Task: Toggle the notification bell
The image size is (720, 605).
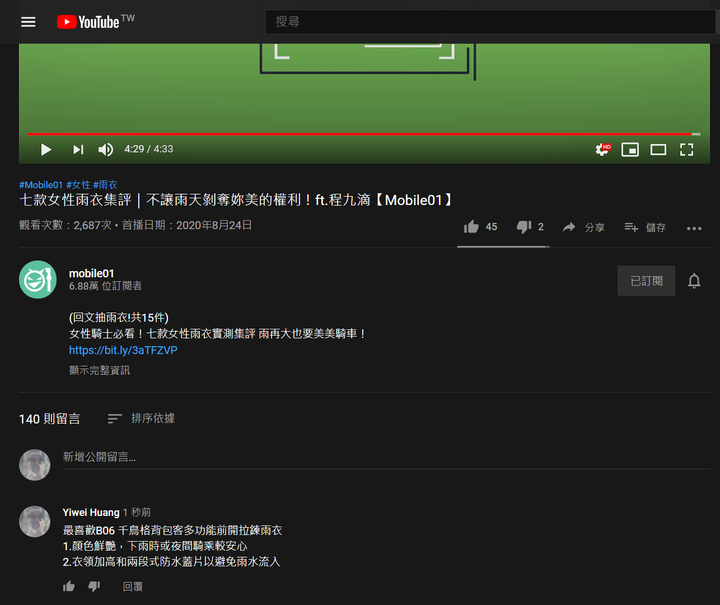Action: [x=694, y=280]
